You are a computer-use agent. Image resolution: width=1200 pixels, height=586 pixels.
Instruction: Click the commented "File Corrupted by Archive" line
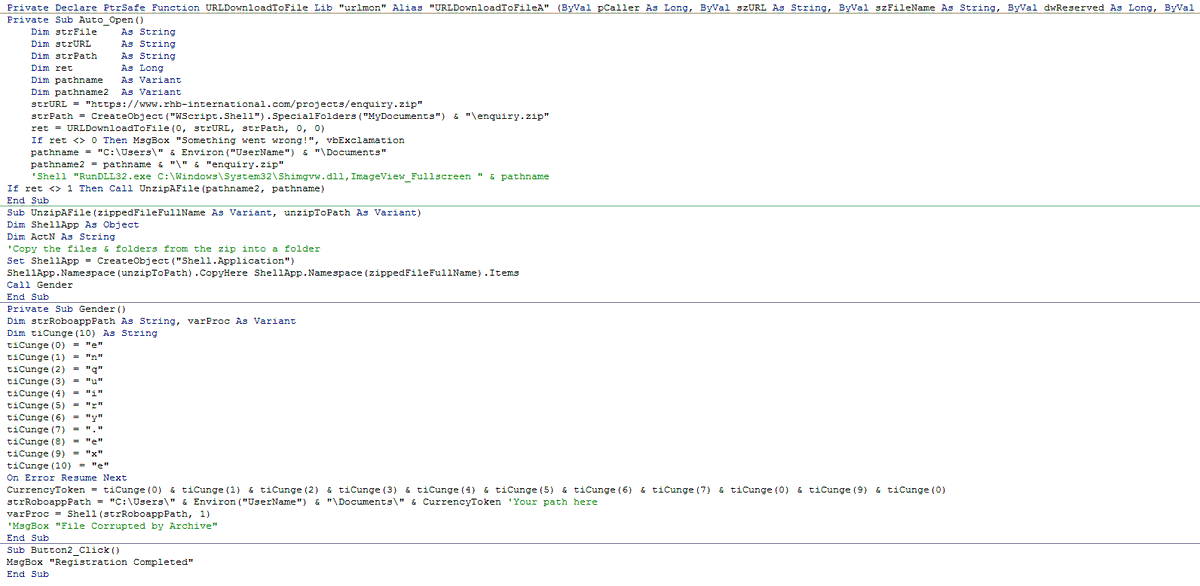[112, 525]
